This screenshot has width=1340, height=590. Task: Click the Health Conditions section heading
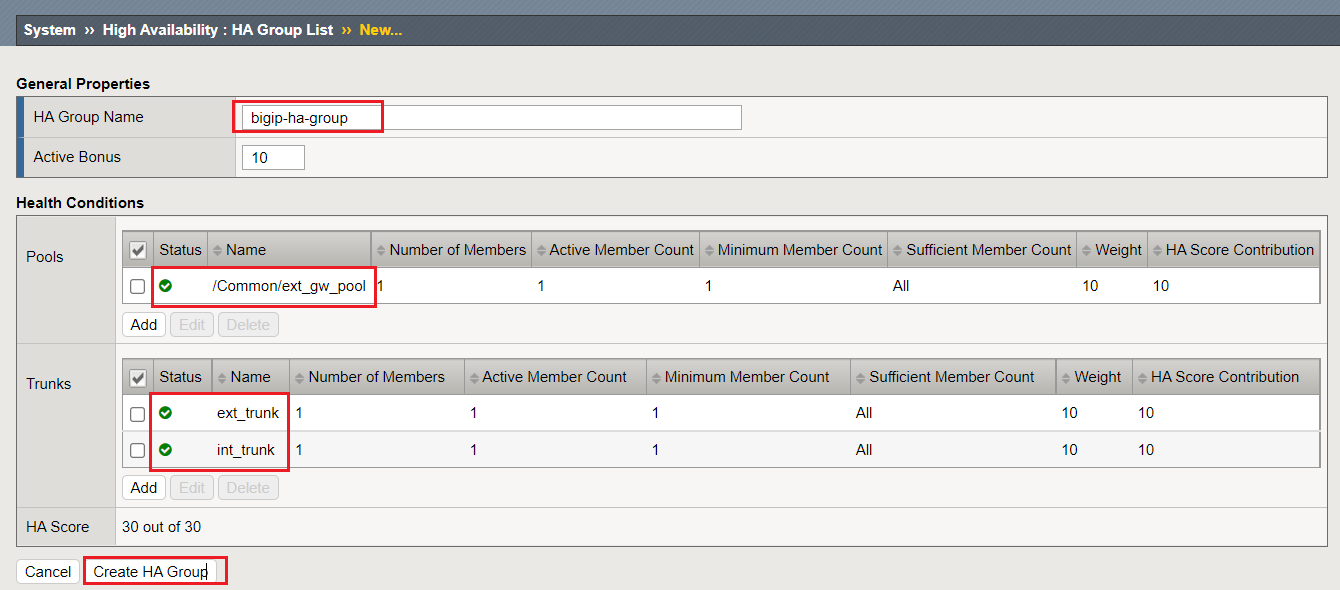pos(80,203)
